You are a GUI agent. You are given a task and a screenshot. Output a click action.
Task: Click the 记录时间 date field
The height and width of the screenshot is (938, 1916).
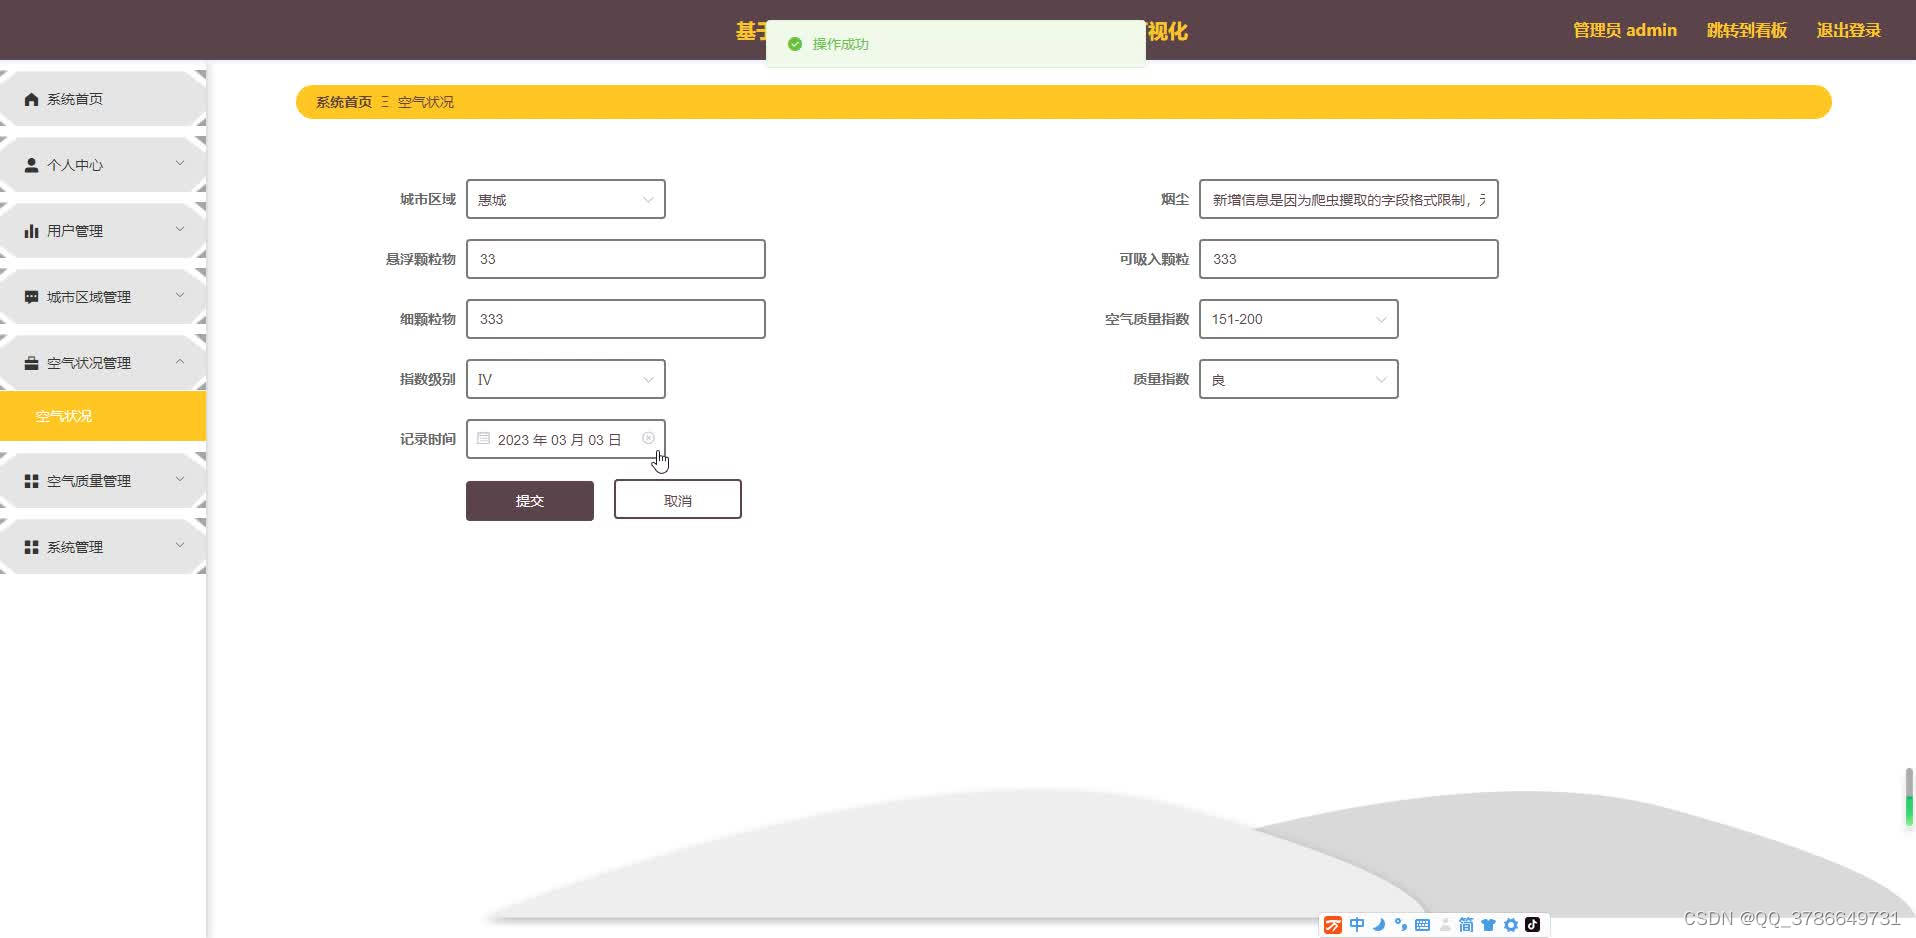(x=566, y=439)
